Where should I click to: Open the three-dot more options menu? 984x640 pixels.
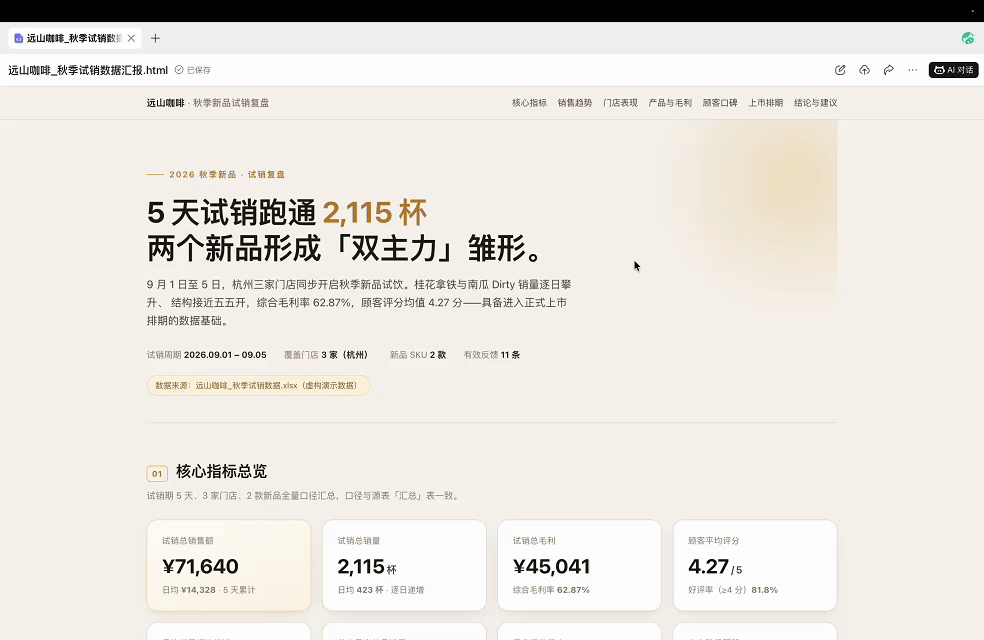[x=912, y=70]
